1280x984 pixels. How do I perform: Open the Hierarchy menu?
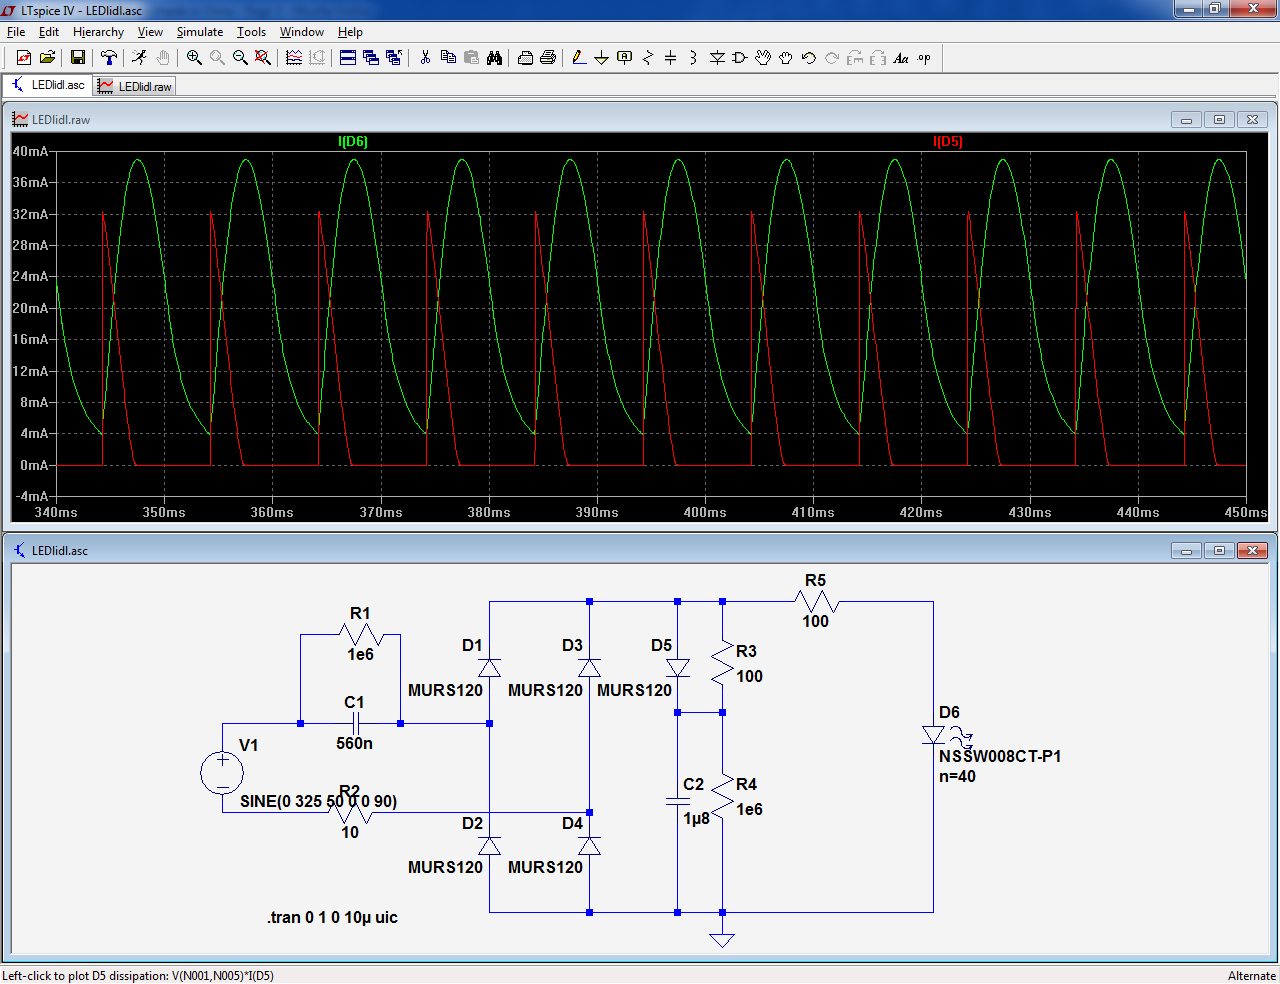[98, 32]
